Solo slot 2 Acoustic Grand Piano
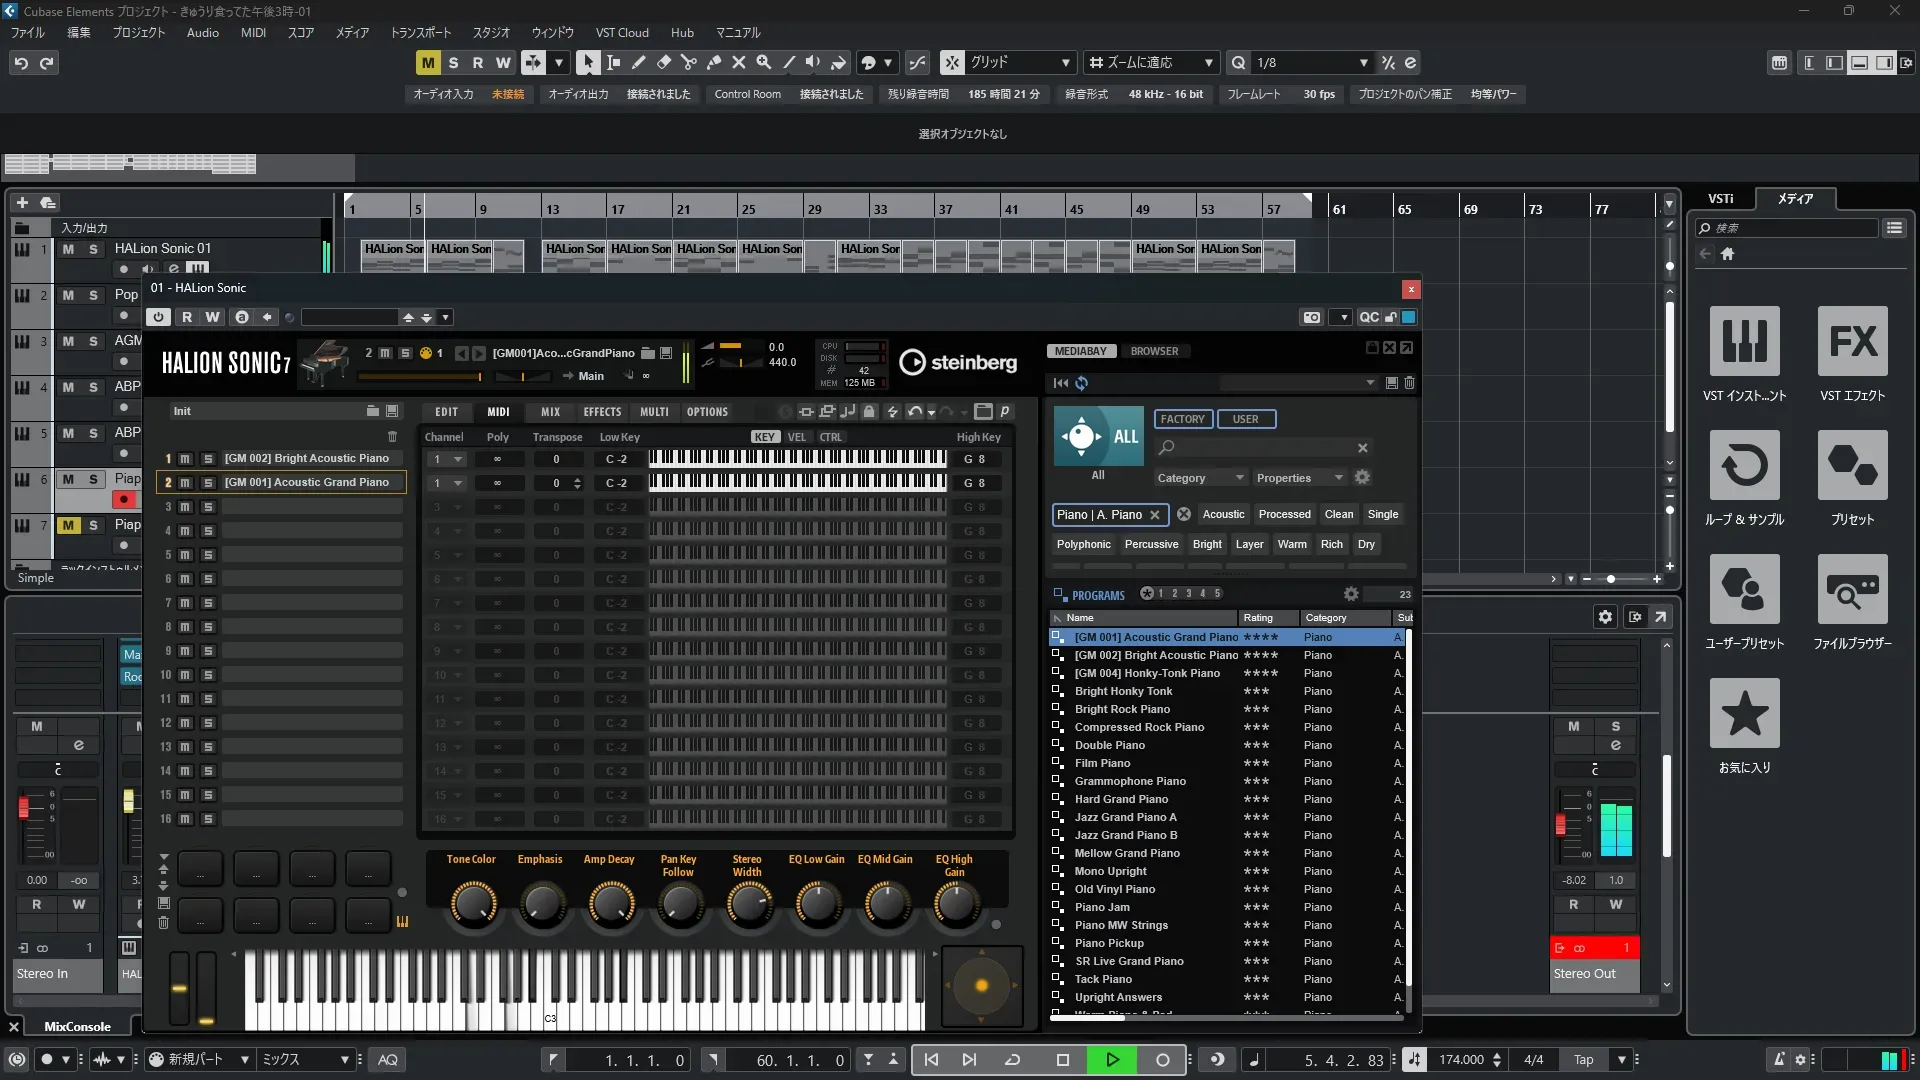The image size is (1920, 1080). pyautogui.click(x=208, y=483)
